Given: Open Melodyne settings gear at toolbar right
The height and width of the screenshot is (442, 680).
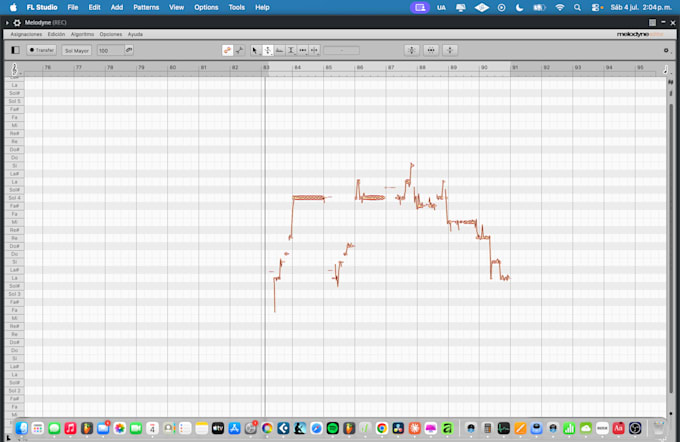Looking at the screenshot, I should [x=666, y=50].
